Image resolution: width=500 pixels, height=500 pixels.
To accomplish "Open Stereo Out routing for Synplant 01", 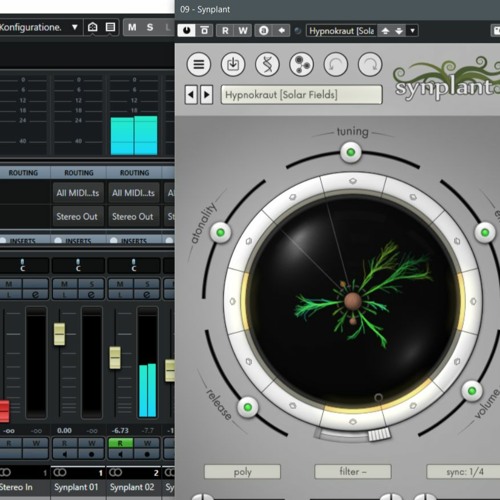I will click(x=77, y=217).
